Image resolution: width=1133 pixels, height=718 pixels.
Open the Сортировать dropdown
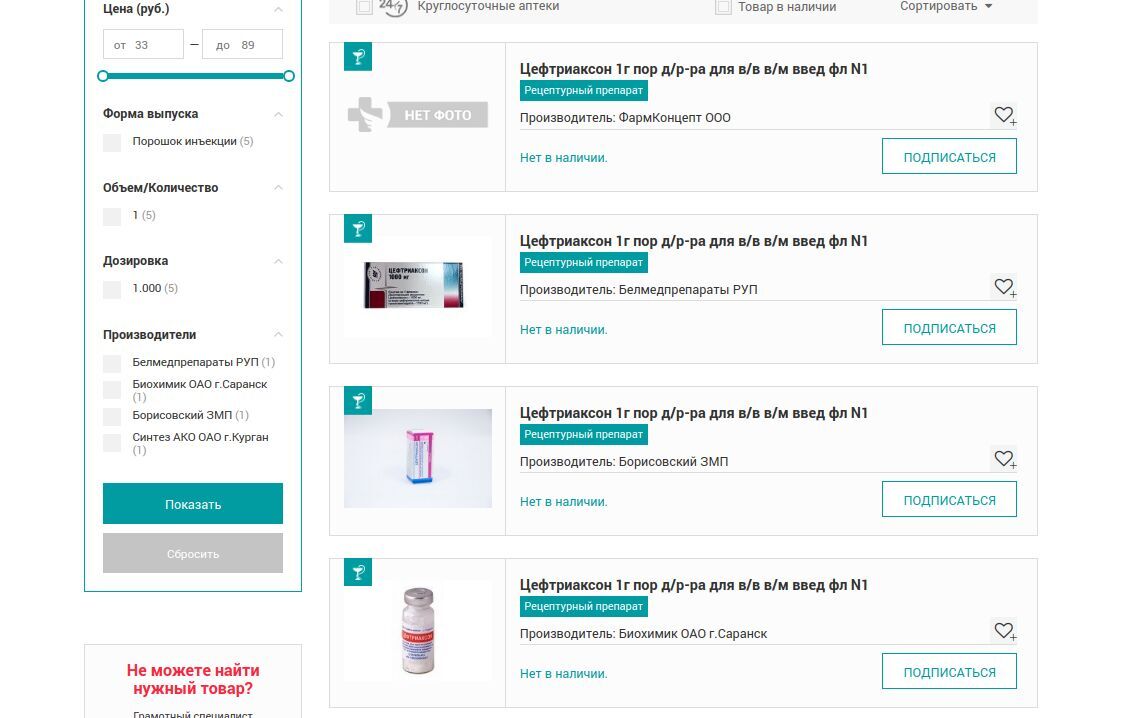(x=946, y=7)
